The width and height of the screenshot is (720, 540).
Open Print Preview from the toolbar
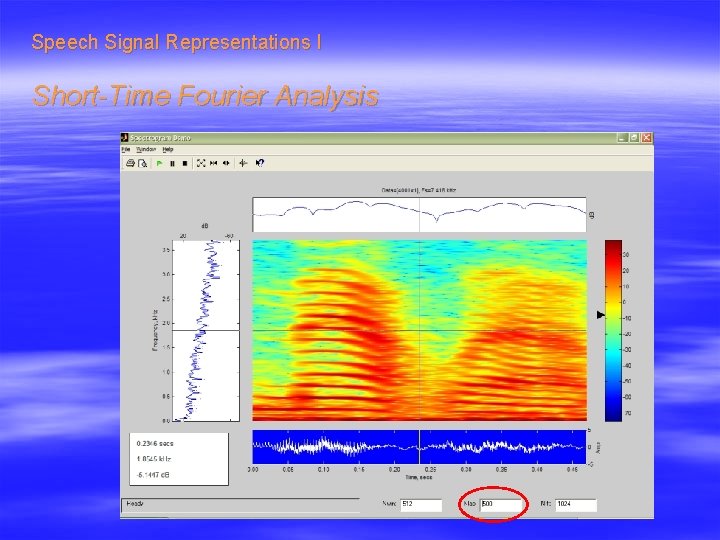point(143,163)
